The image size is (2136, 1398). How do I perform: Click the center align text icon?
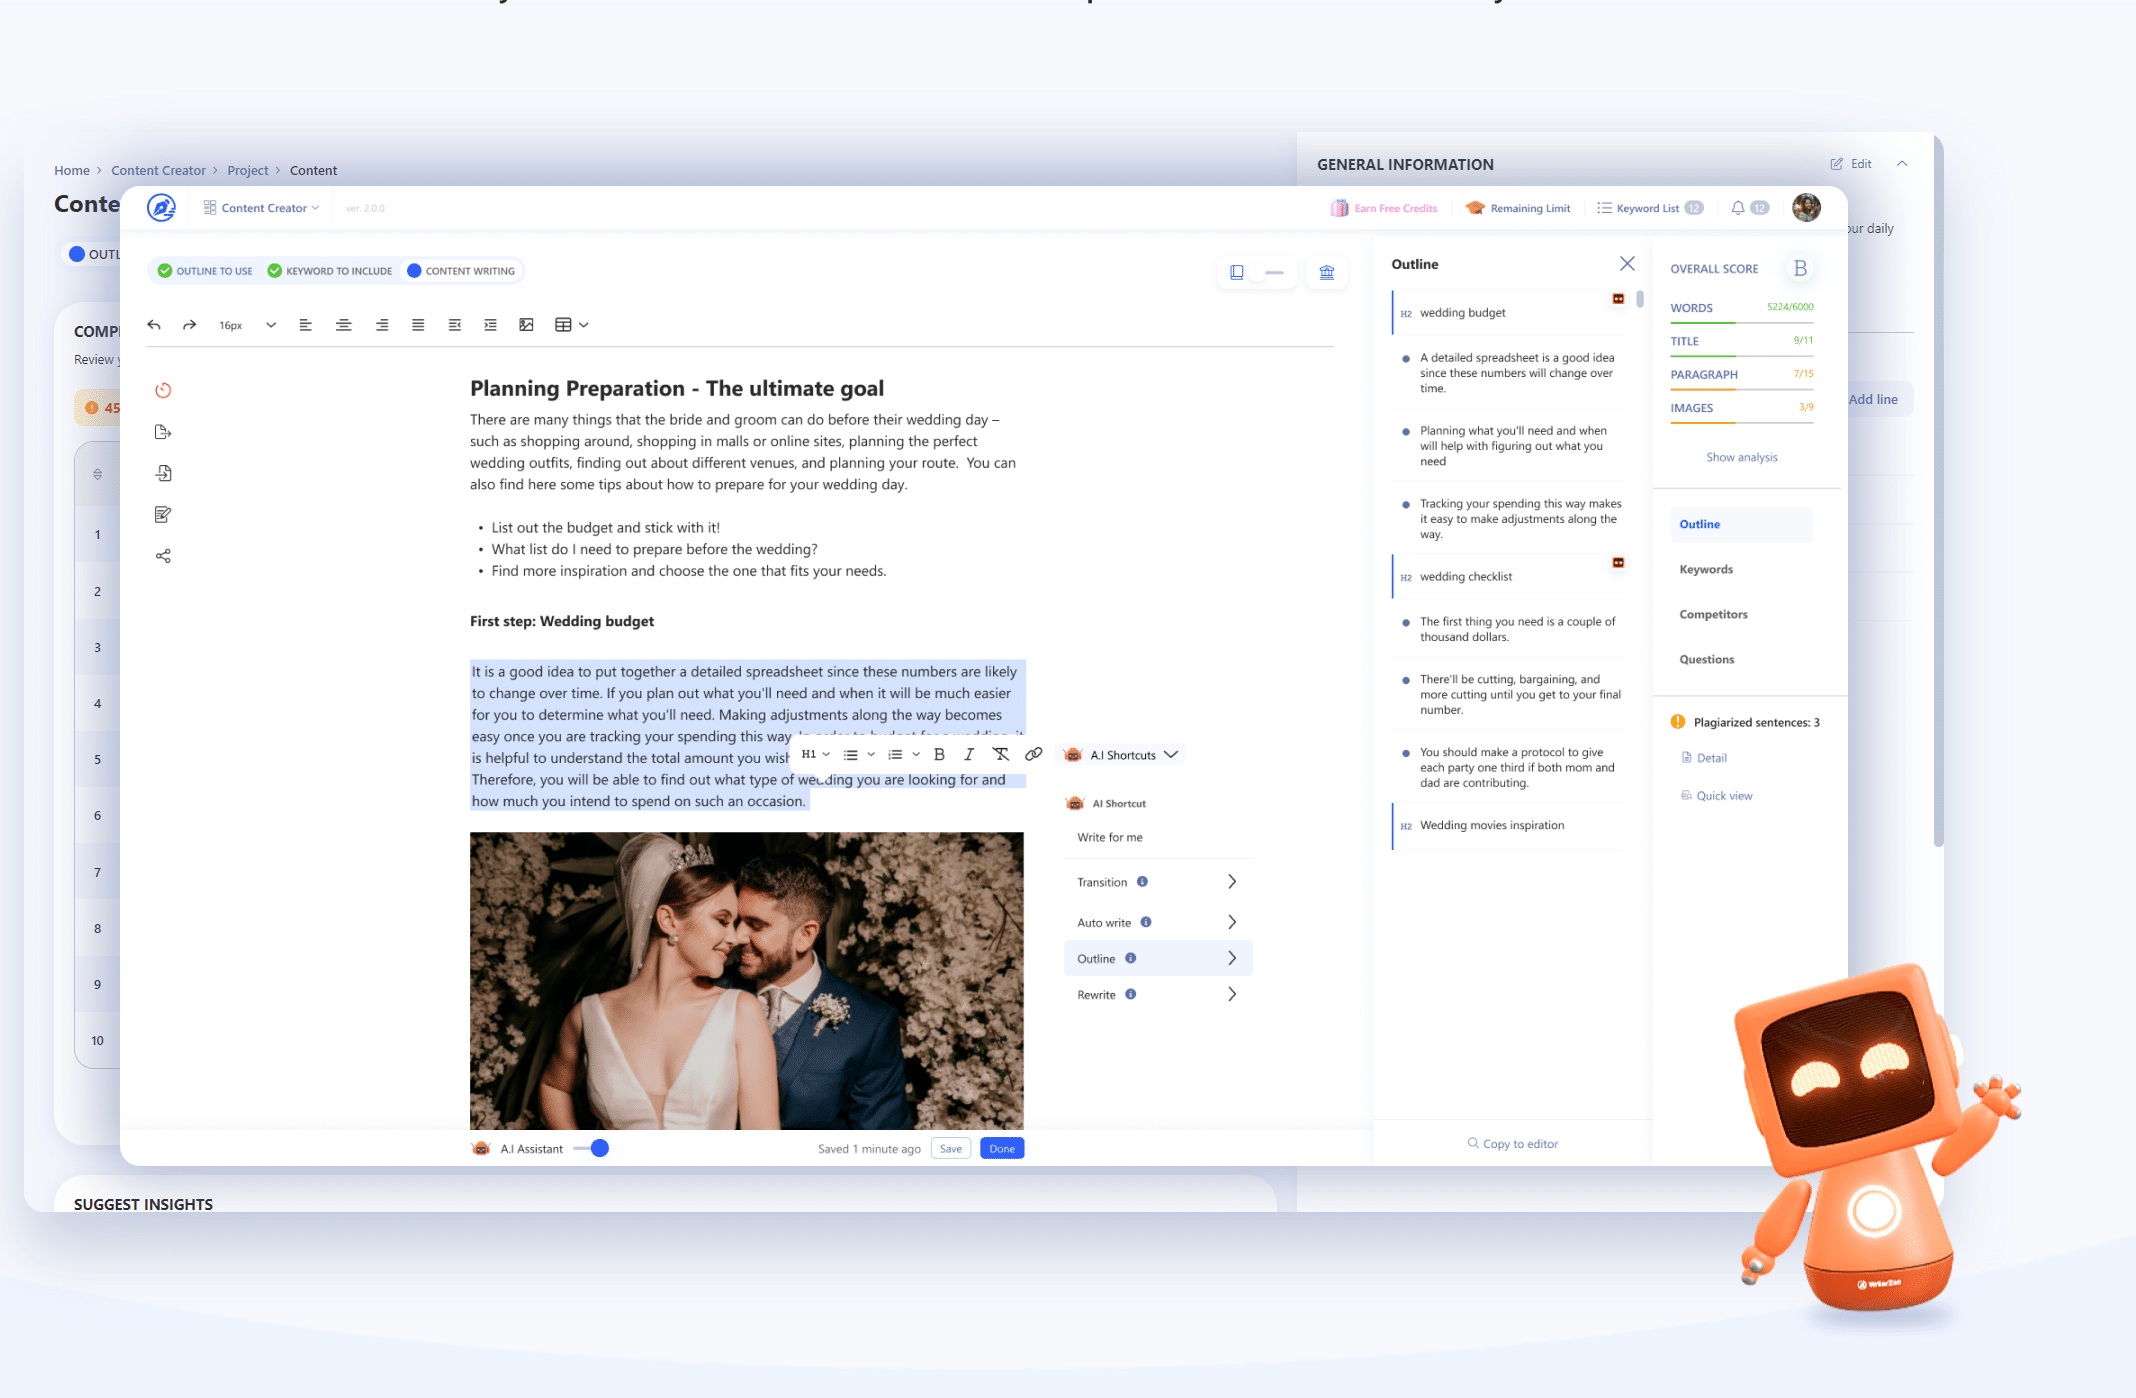[x=343, y=325]
